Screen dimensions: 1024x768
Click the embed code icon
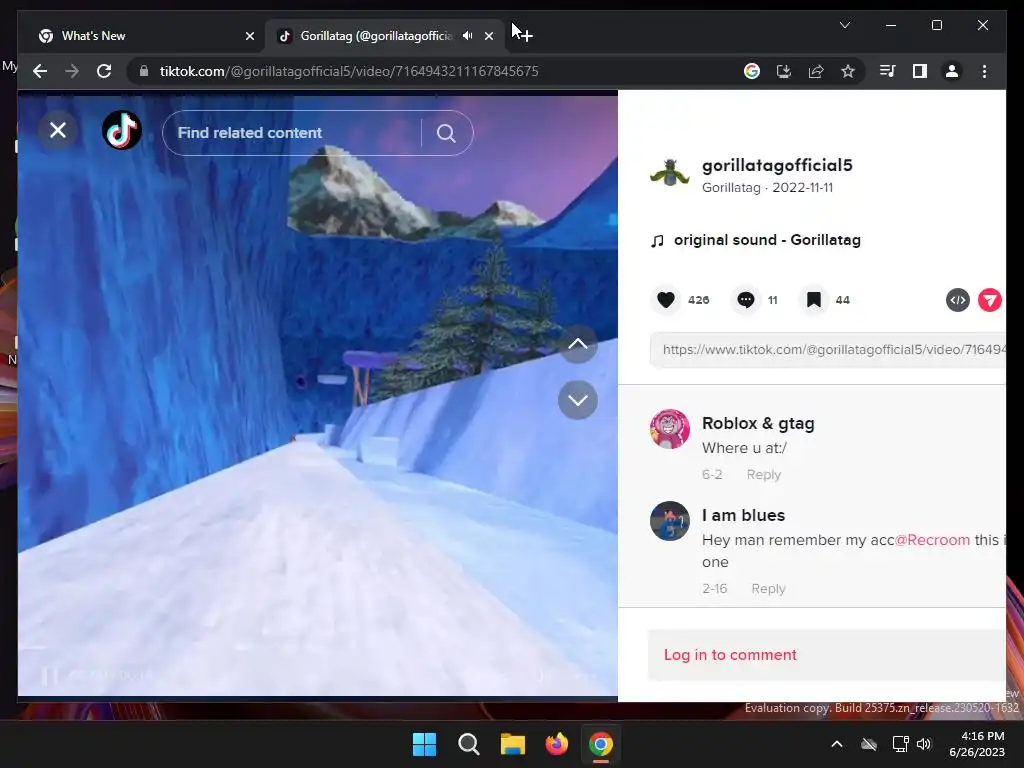click(x=958, y=300)
